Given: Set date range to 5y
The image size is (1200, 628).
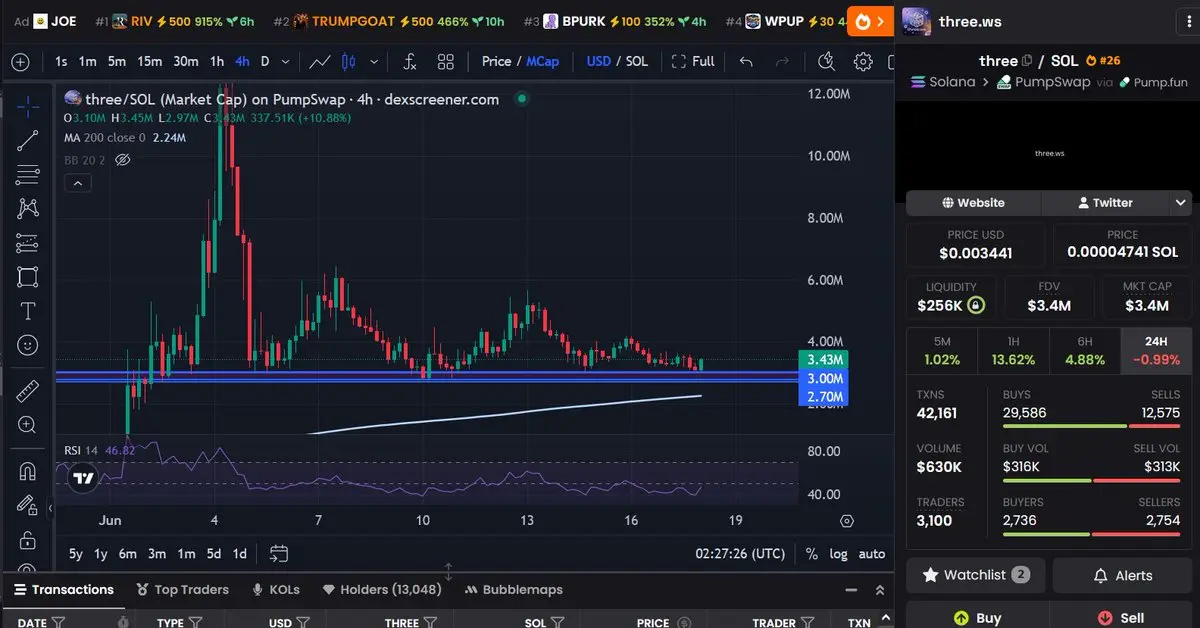Looking at the screenshot, I should coord(76,553).
